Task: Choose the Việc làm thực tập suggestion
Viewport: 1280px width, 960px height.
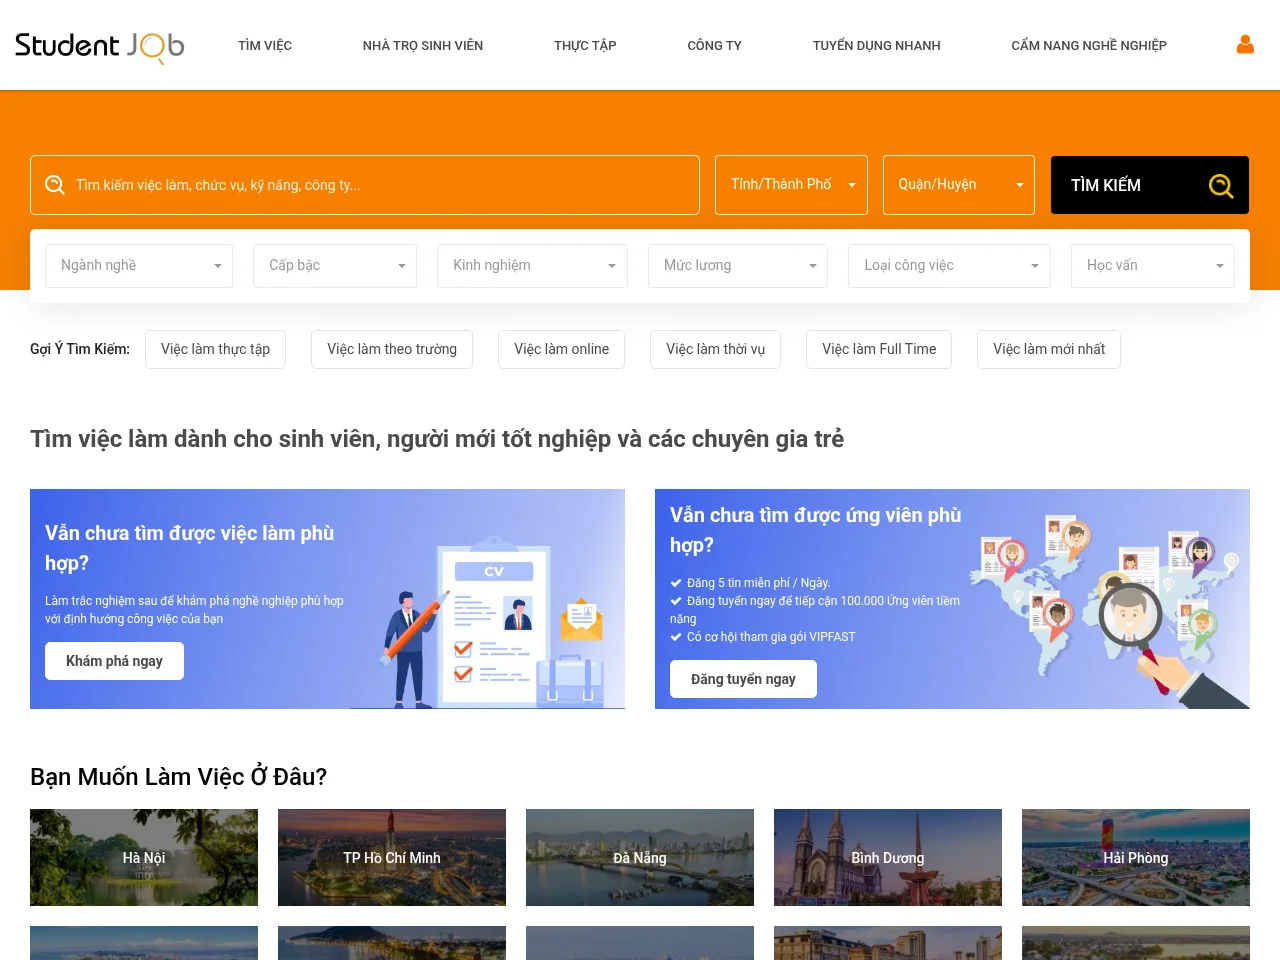Action: [x=215, y=349]
